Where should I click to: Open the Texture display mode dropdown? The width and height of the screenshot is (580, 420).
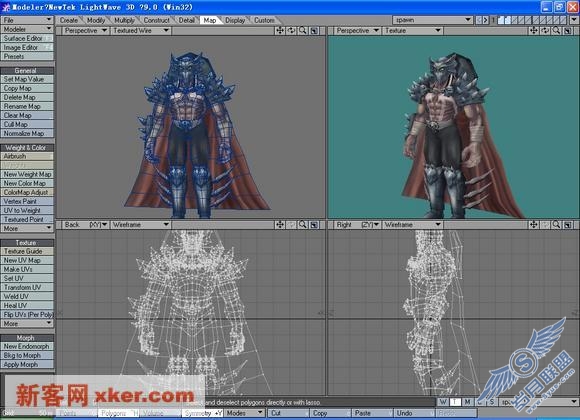tap(412, 31)
